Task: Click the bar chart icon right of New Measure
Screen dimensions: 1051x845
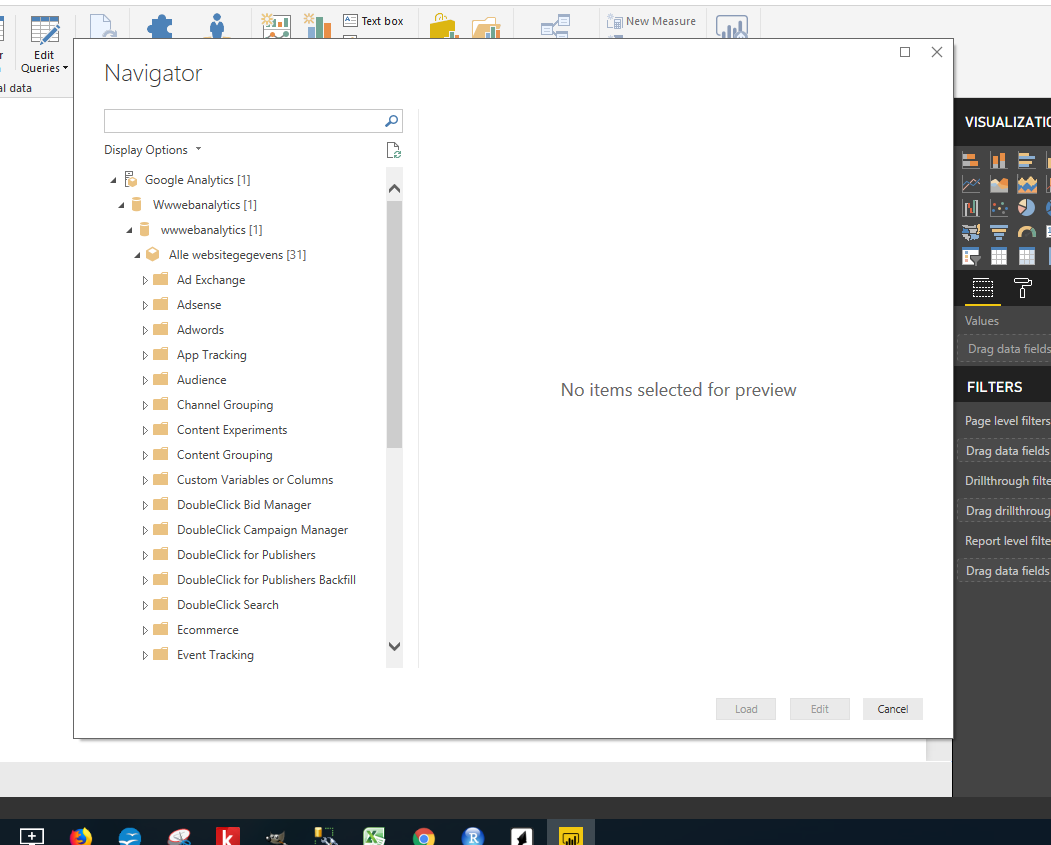Action: [x=732, y=27]
